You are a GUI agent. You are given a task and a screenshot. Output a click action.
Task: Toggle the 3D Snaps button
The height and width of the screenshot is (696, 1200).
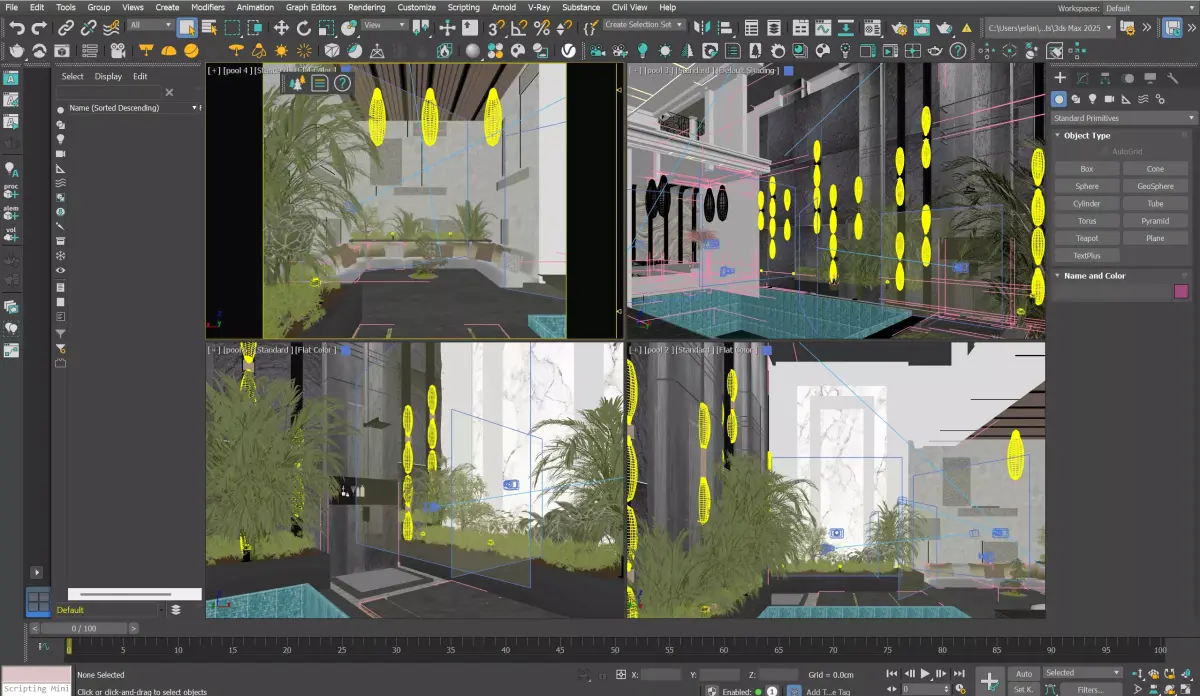495,28
